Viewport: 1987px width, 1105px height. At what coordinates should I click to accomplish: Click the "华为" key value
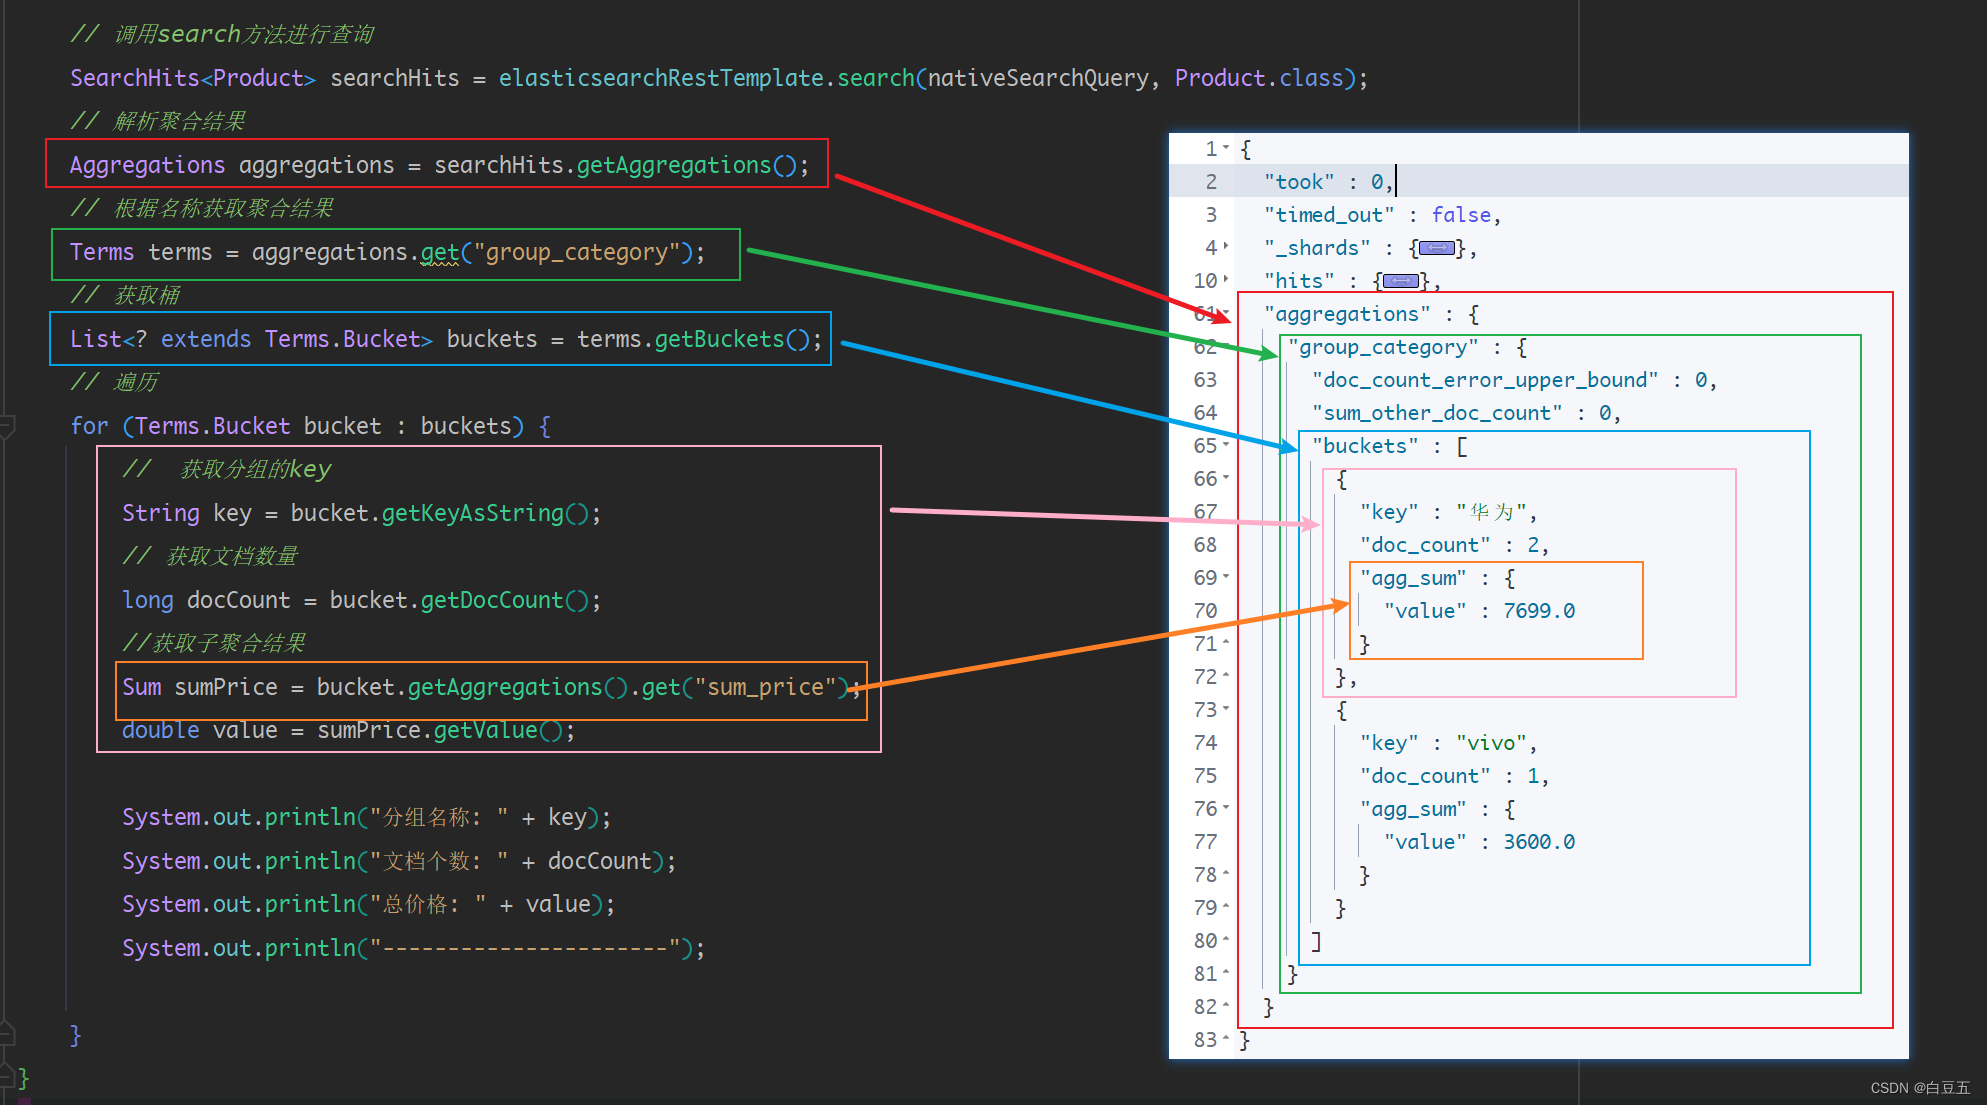tap(1491, 512)
